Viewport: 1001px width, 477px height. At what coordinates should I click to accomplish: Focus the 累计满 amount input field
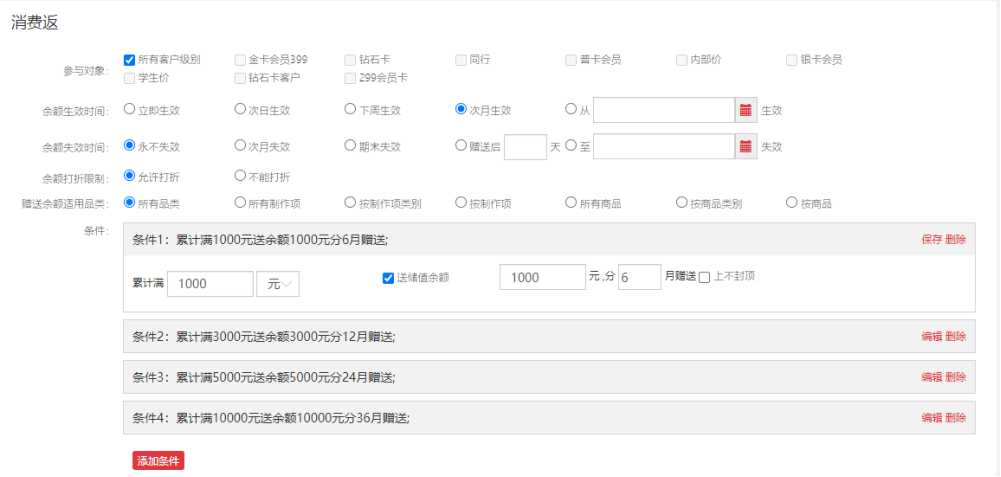tap(210, 284)
